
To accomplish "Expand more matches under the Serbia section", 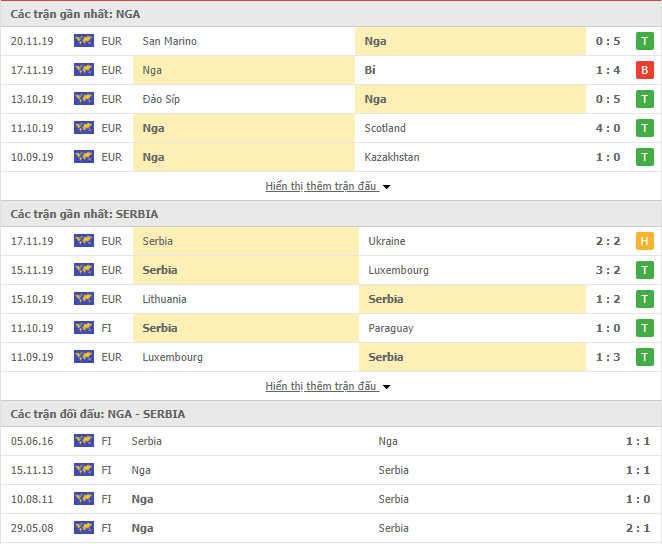I will 321,386.
